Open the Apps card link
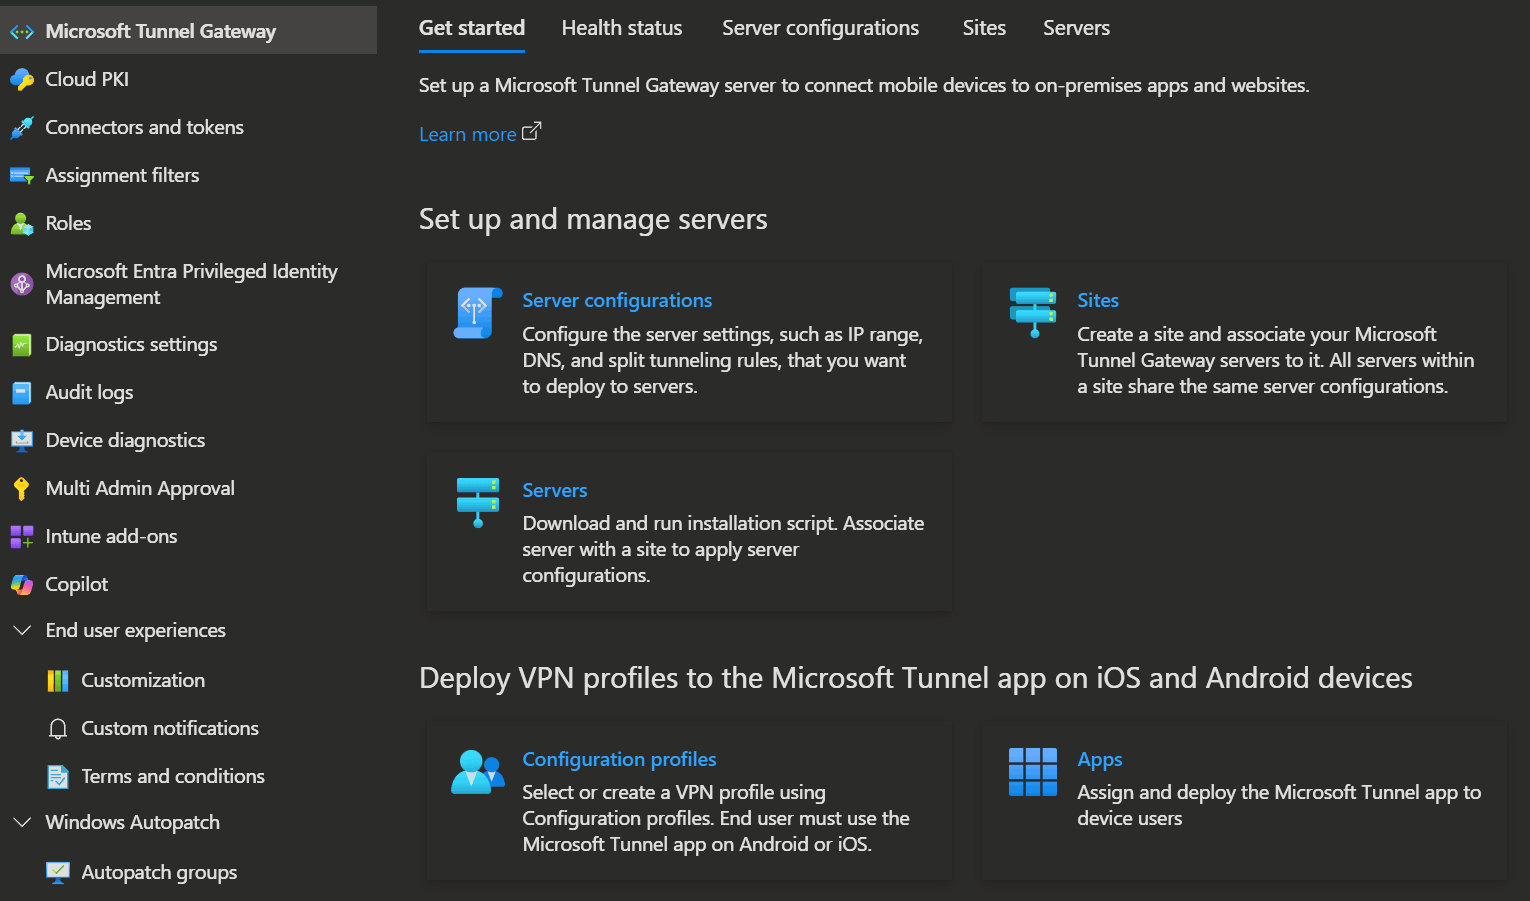 click(x=1100, y=759)
